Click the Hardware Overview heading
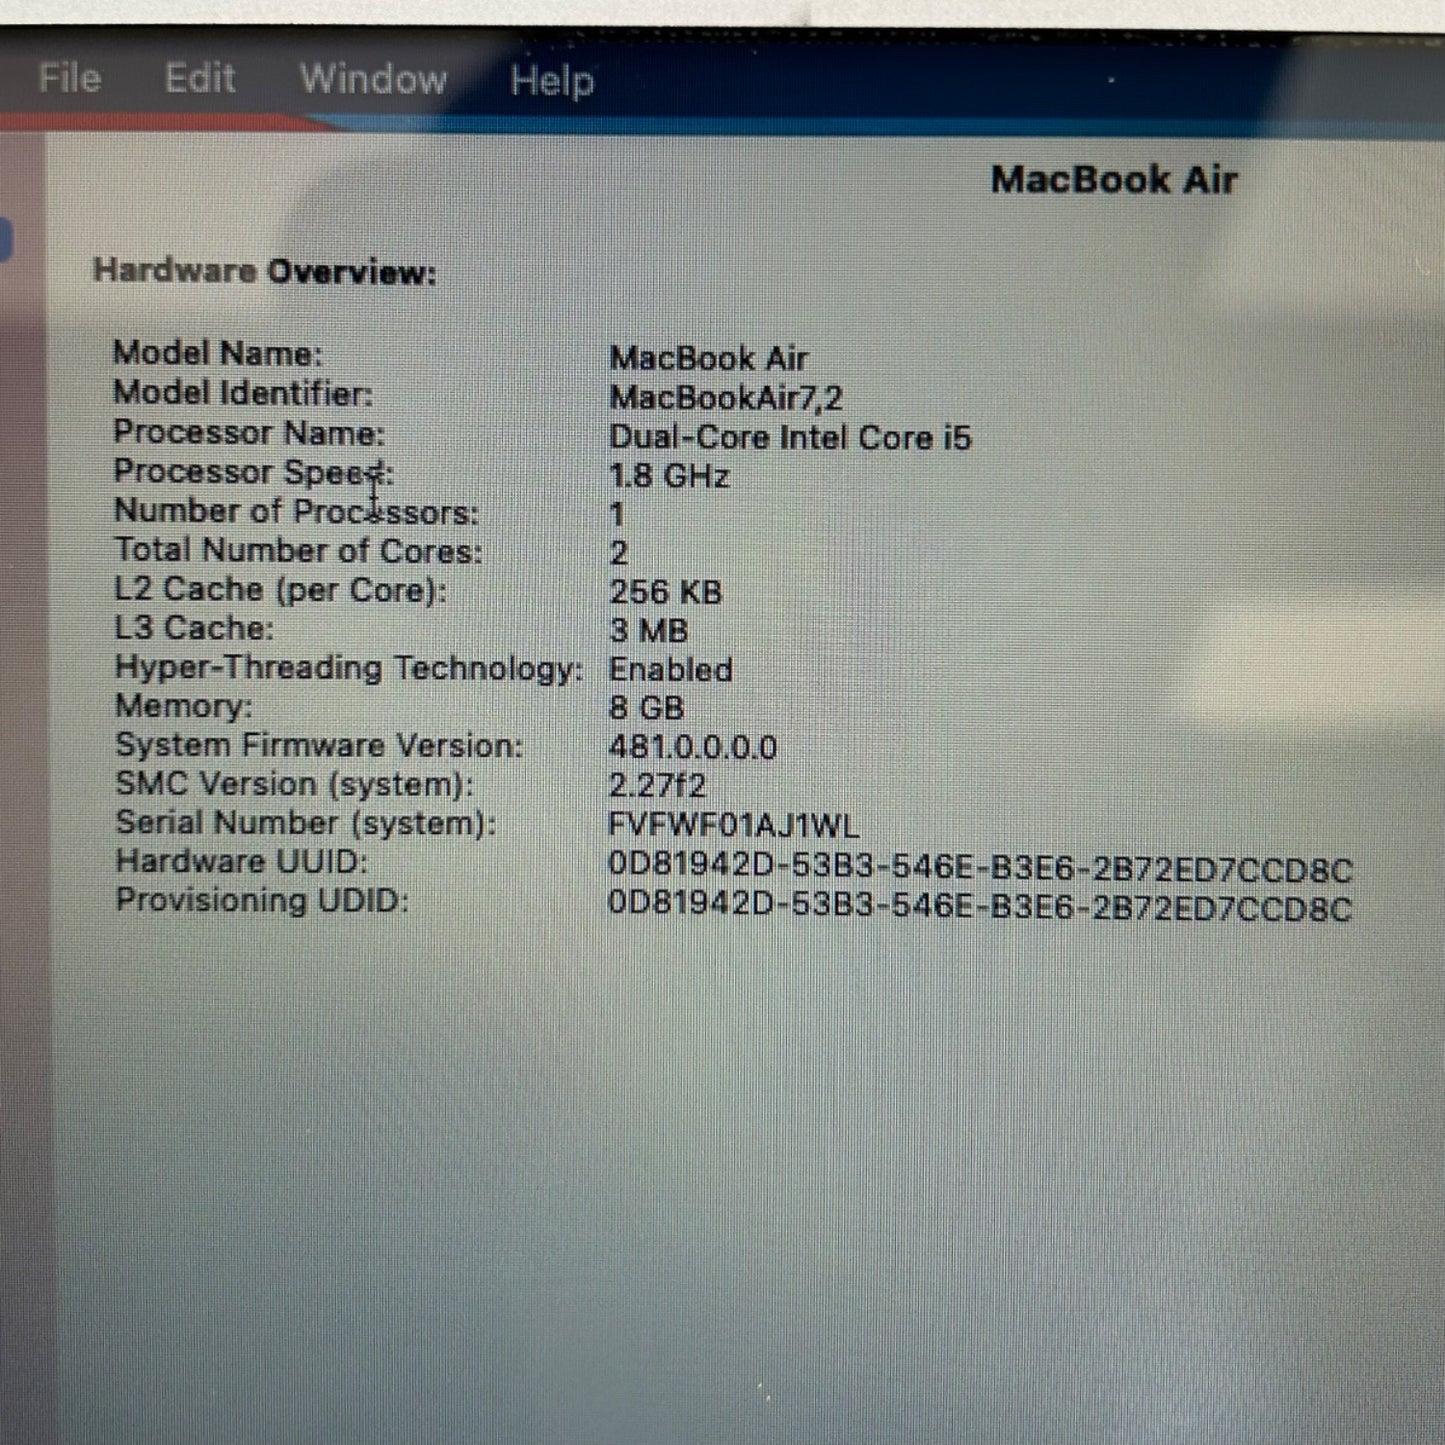Viewport: 1445px width, 1445px height. 264,271
